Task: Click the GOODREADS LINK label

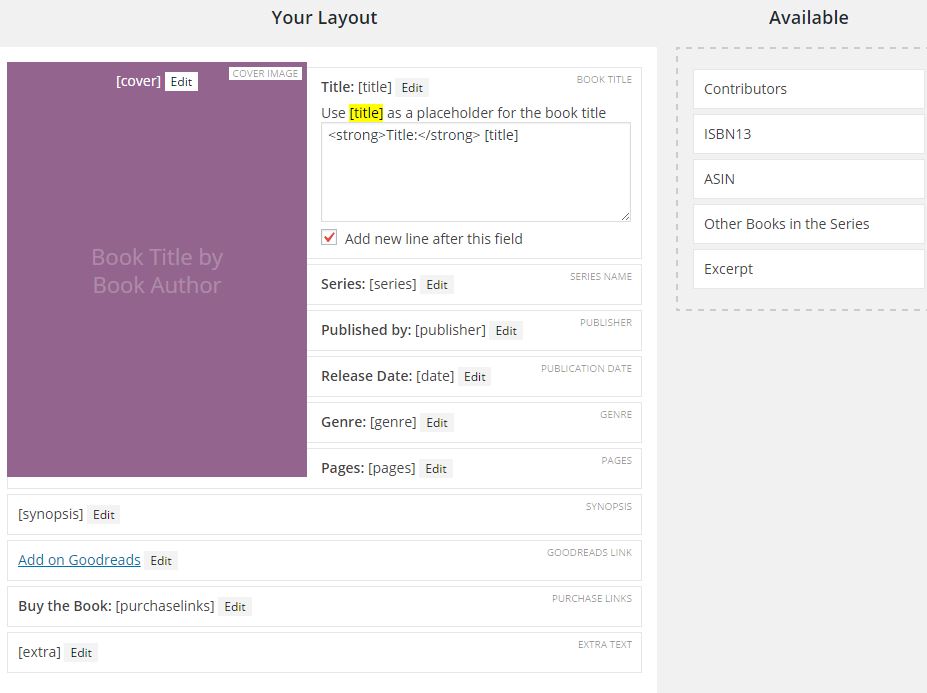Action: (x=589, y=552)
